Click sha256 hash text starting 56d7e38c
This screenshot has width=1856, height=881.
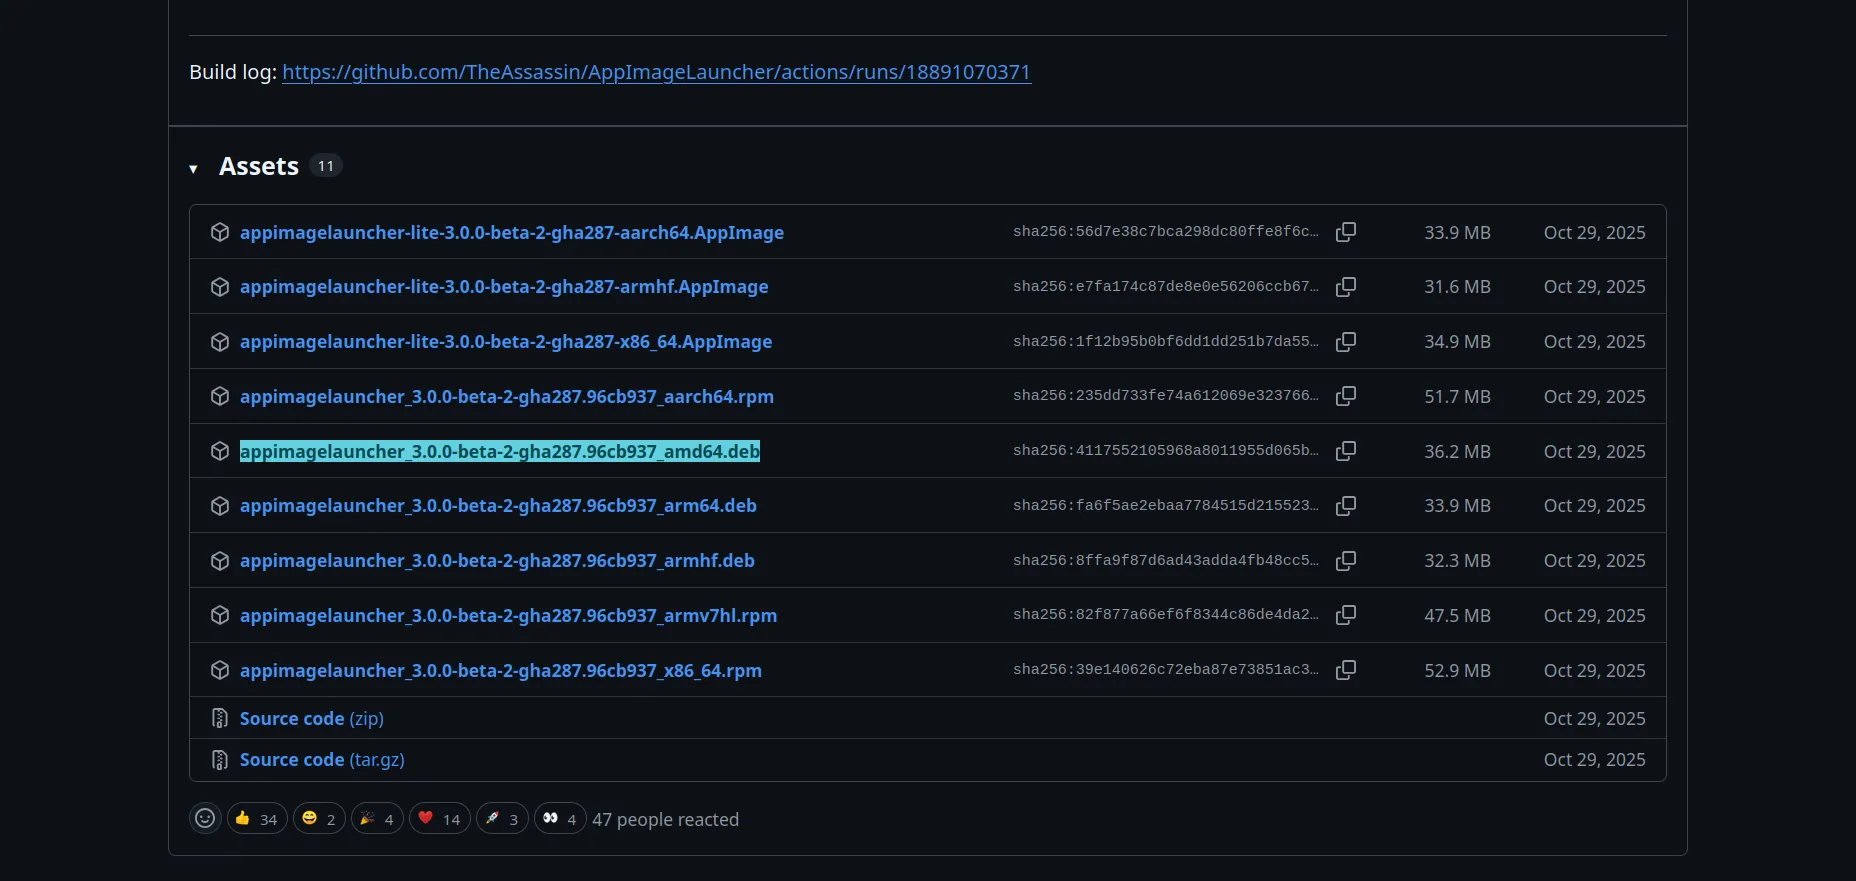coord(1165,232)
